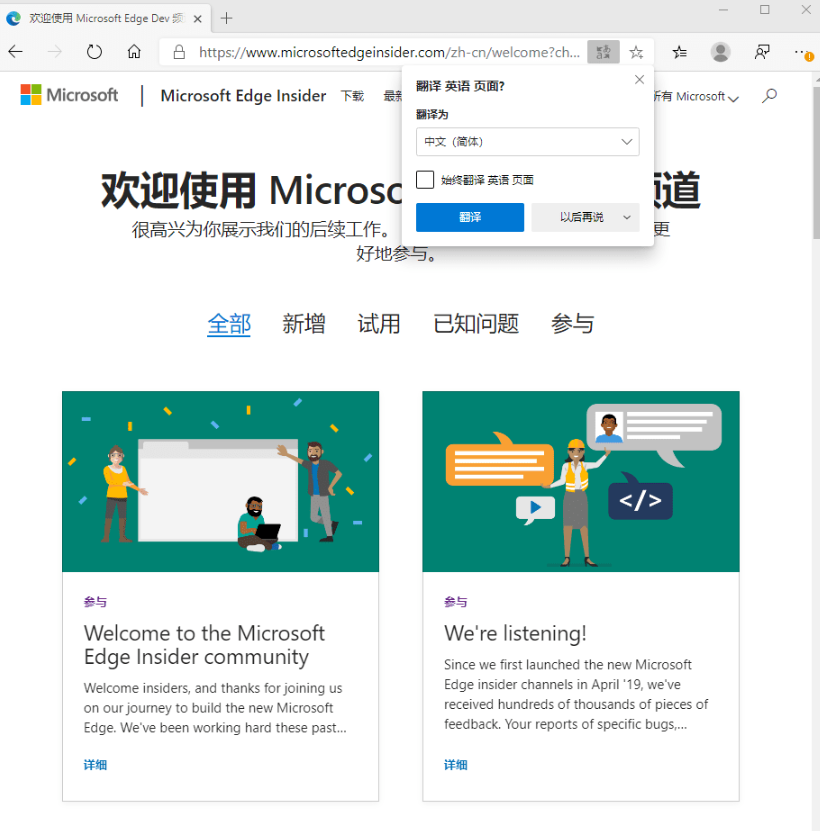The image size is (820, 831).
Task: Click the We're listening card image
Action: click(x=581, y=481)
